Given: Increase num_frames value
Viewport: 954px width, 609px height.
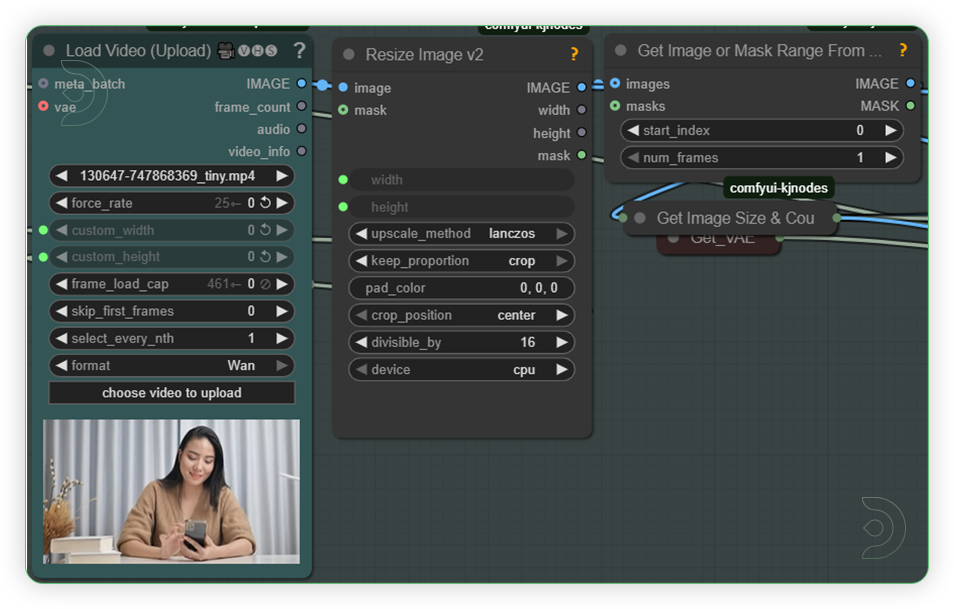Looking at the screenshot, I should [x=891, y=158].
